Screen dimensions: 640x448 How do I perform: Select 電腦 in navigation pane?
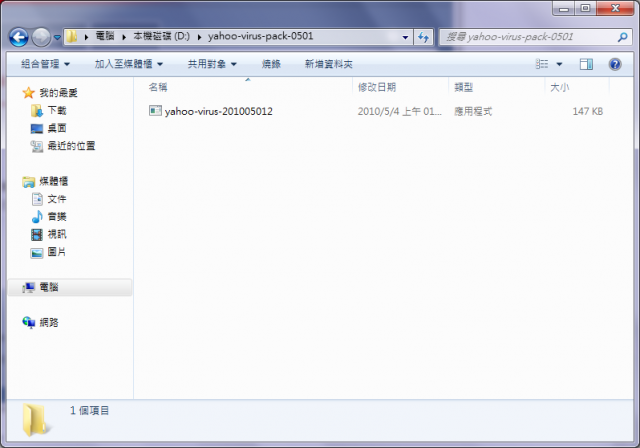coord(49,287)
